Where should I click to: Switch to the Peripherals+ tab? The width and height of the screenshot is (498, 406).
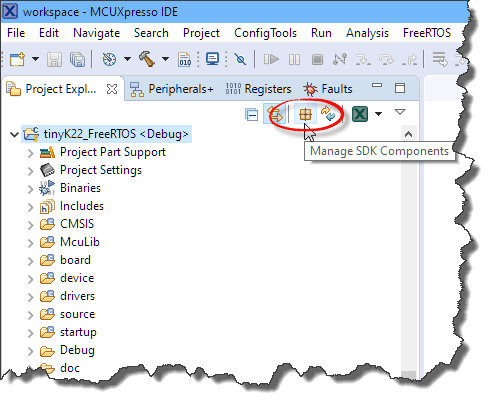[x=172, y=89]
